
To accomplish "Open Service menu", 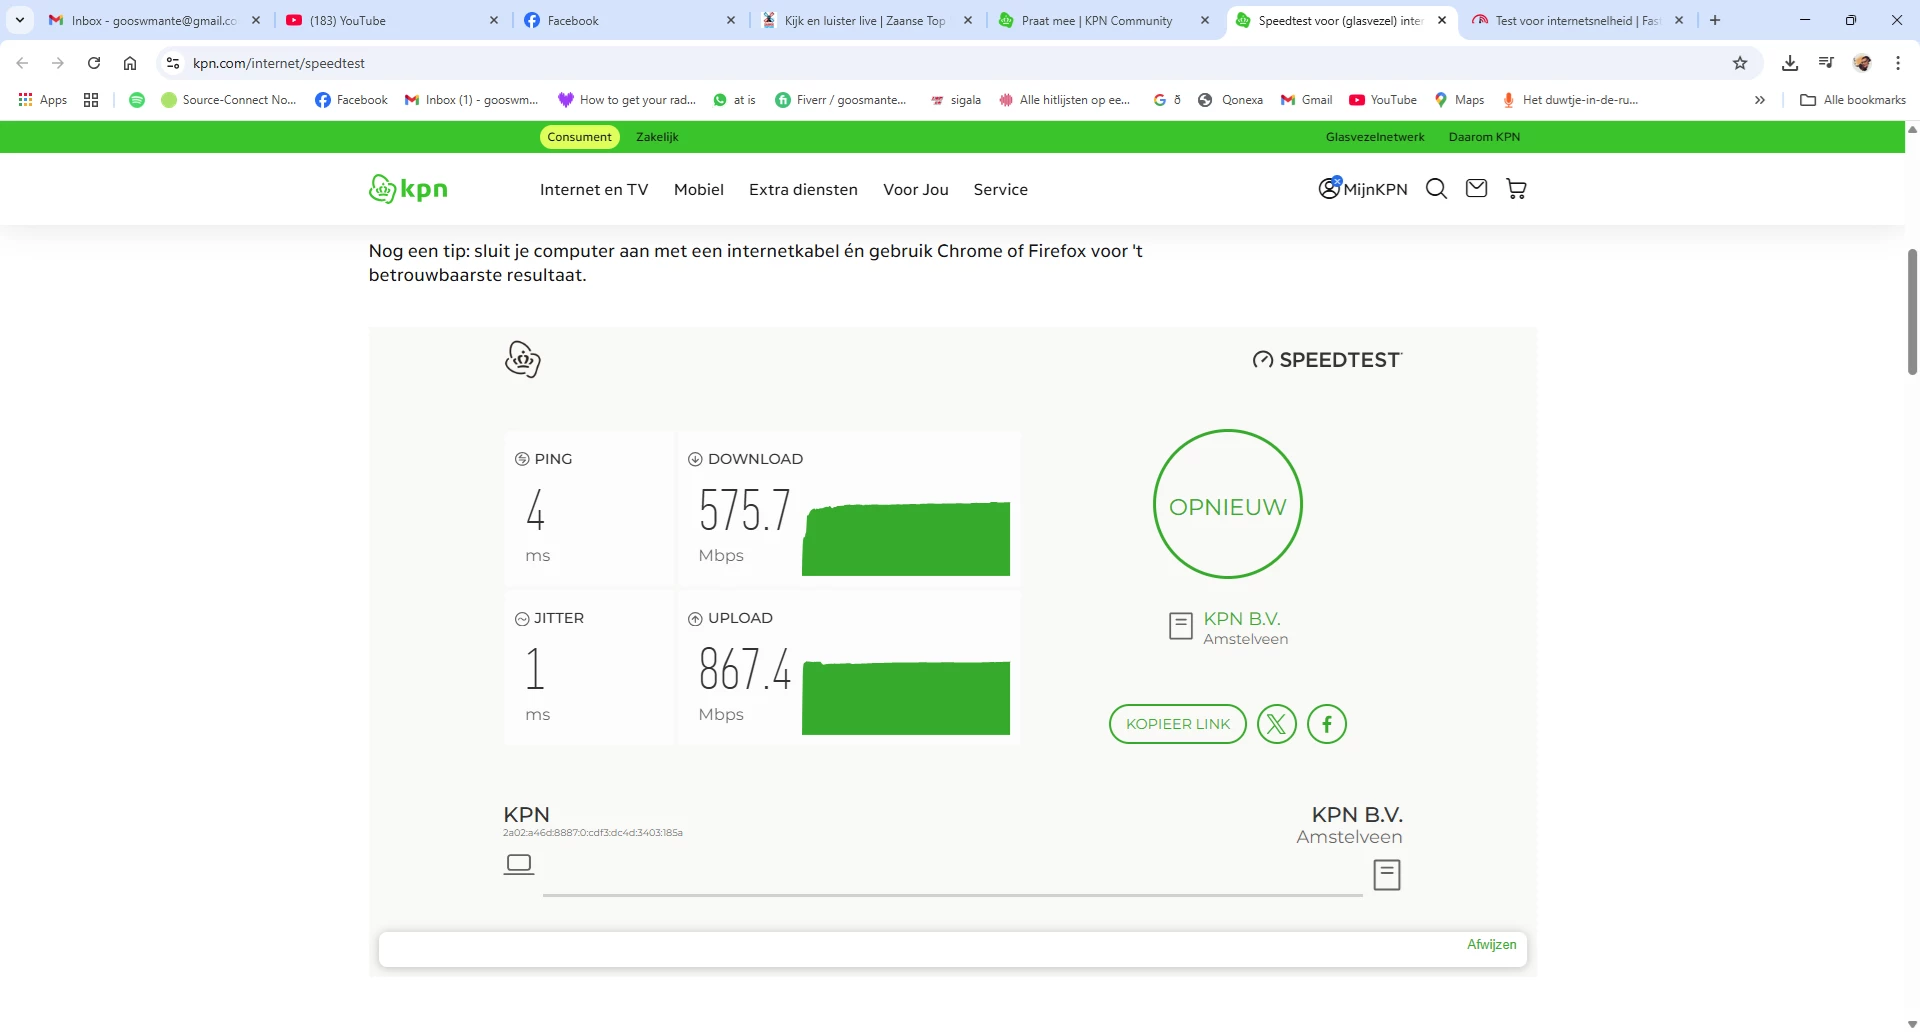I will pos(1001,190).
